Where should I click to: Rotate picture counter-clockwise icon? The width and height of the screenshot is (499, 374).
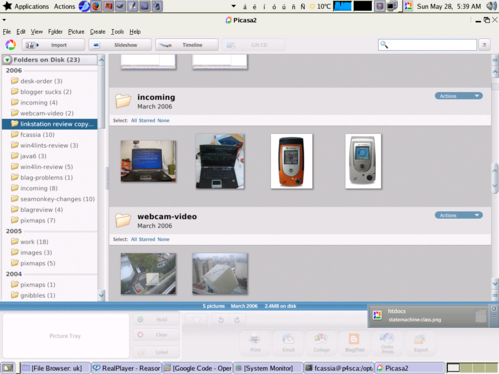(x=220, y=320)
